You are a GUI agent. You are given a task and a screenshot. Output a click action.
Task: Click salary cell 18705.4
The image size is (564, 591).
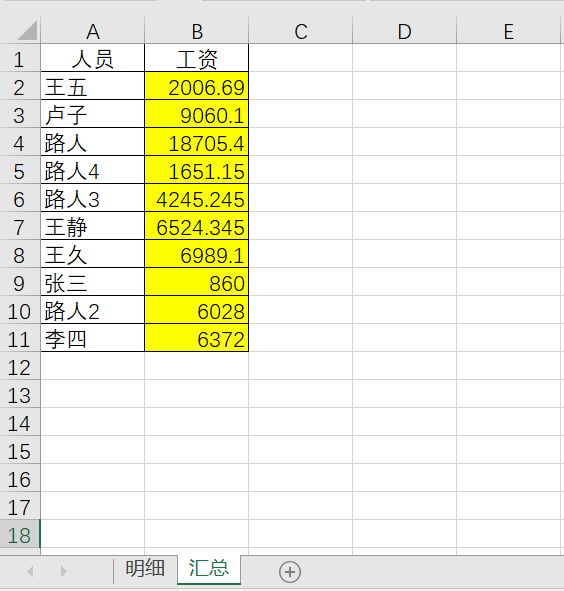[x=197, y=142]
